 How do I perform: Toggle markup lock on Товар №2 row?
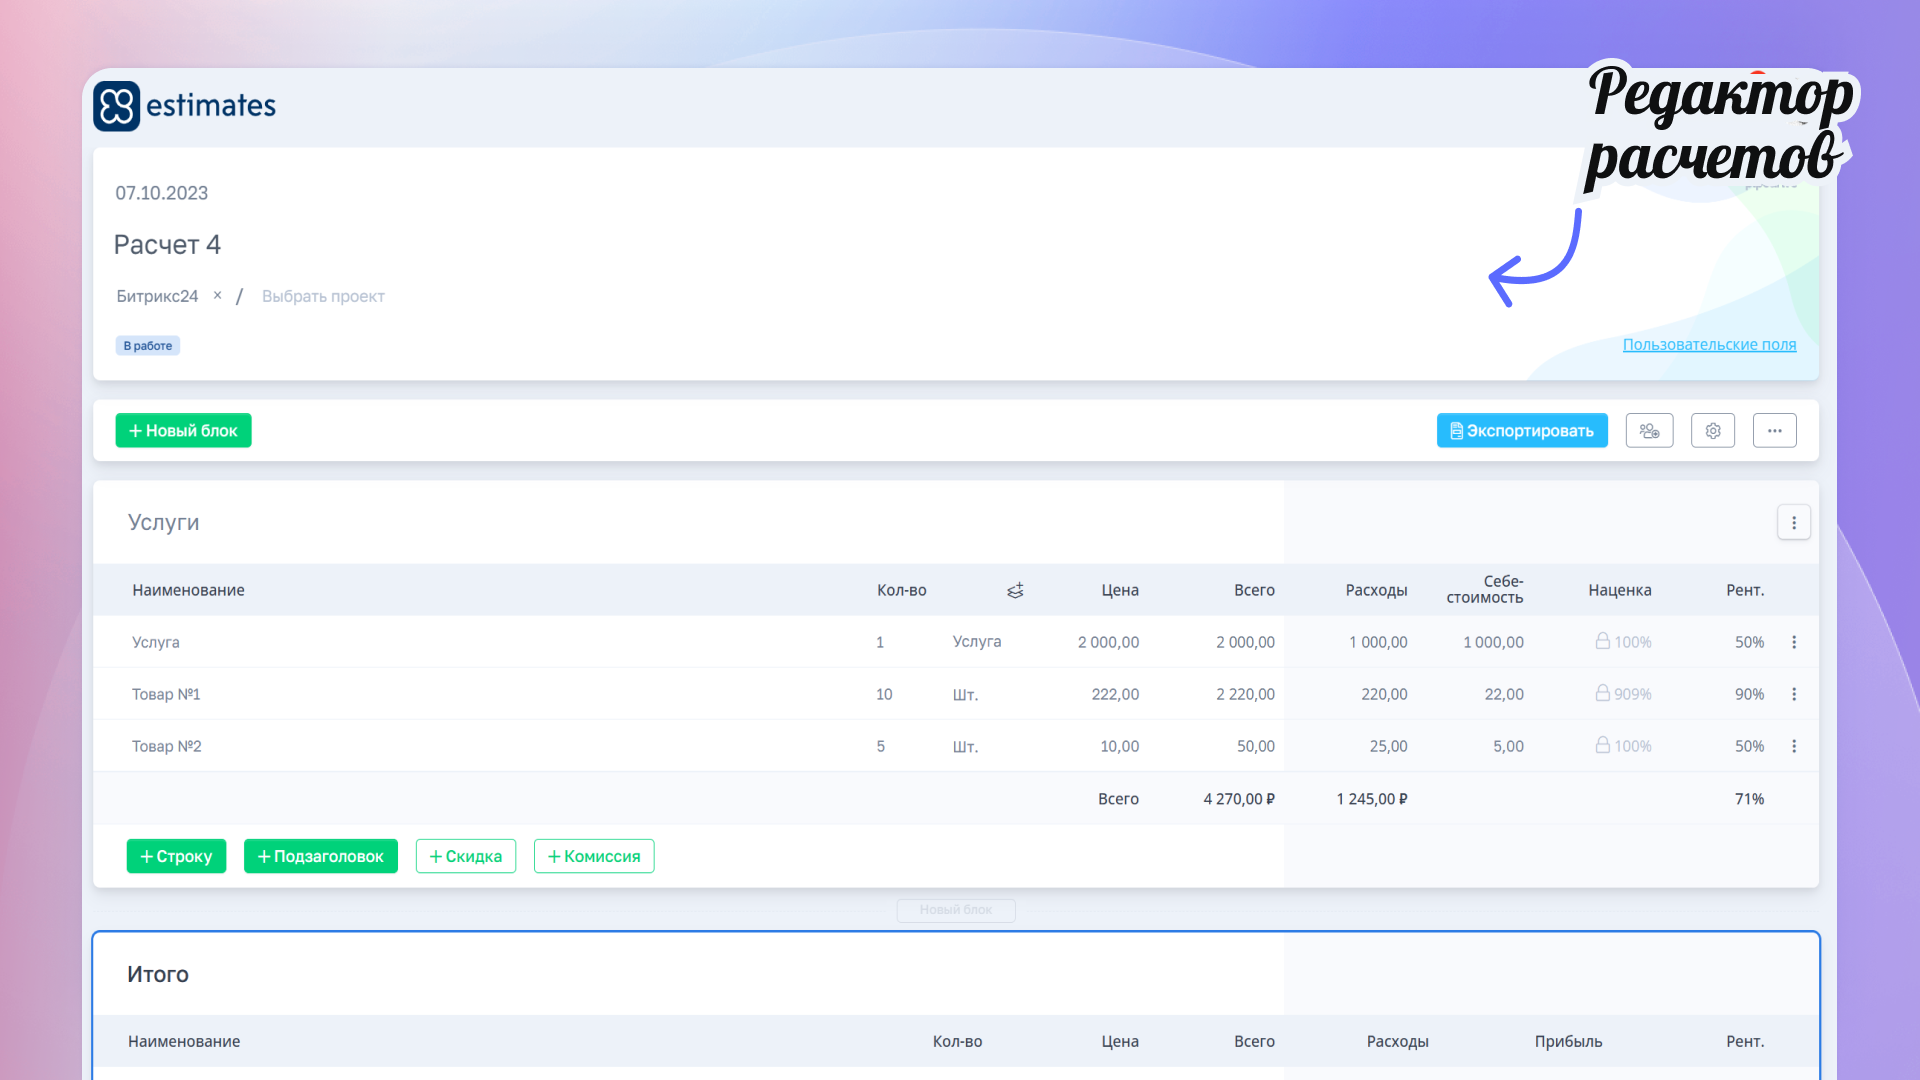point(1602,745)
